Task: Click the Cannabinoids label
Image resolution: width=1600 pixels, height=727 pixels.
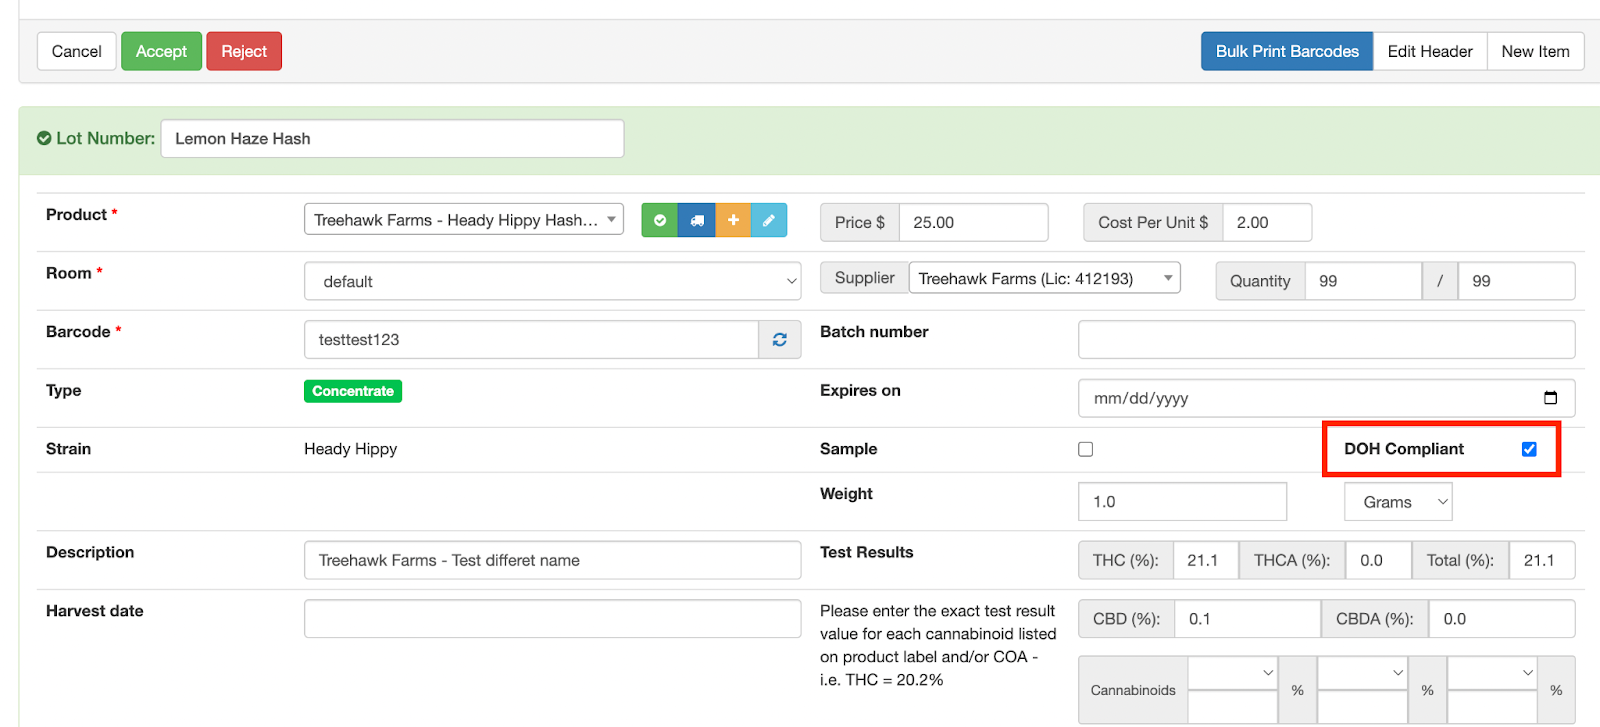Action: pos(1133,690)
